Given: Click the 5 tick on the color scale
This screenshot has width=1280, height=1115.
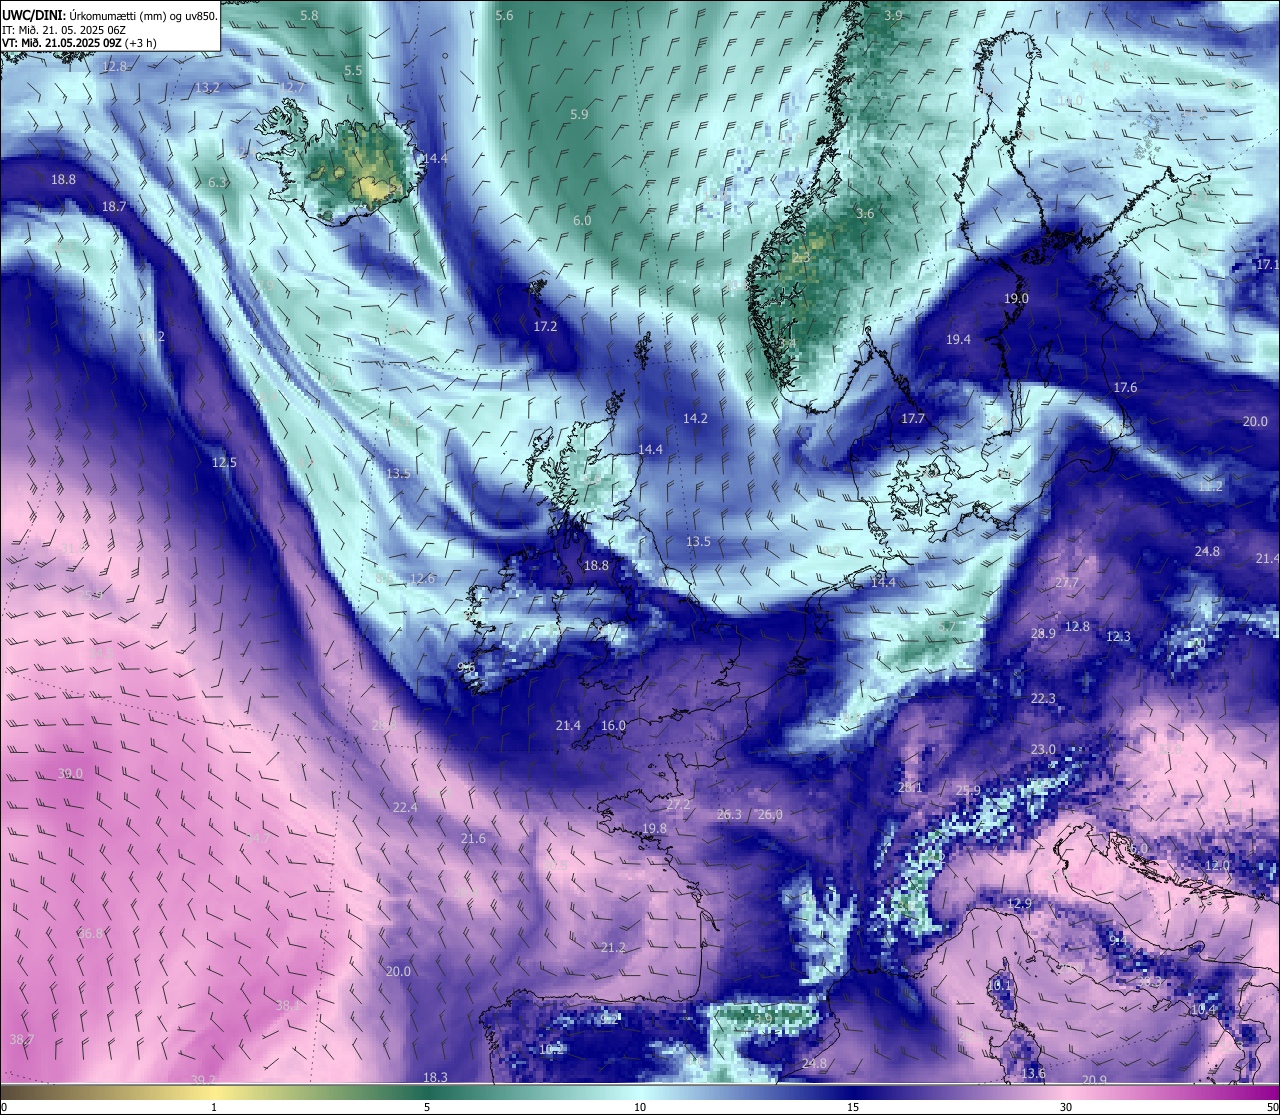Looking at the screenshot, I should click(427, 1107).
